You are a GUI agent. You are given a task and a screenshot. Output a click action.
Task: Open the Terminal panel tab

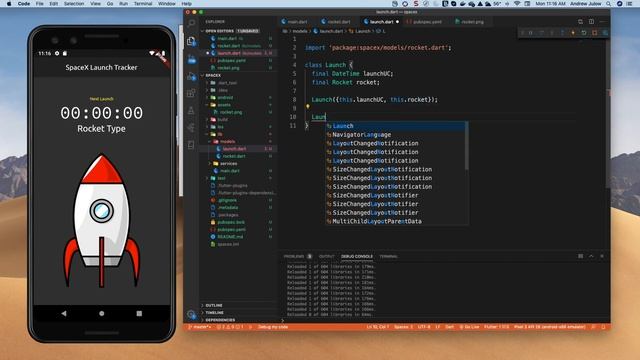389,256
